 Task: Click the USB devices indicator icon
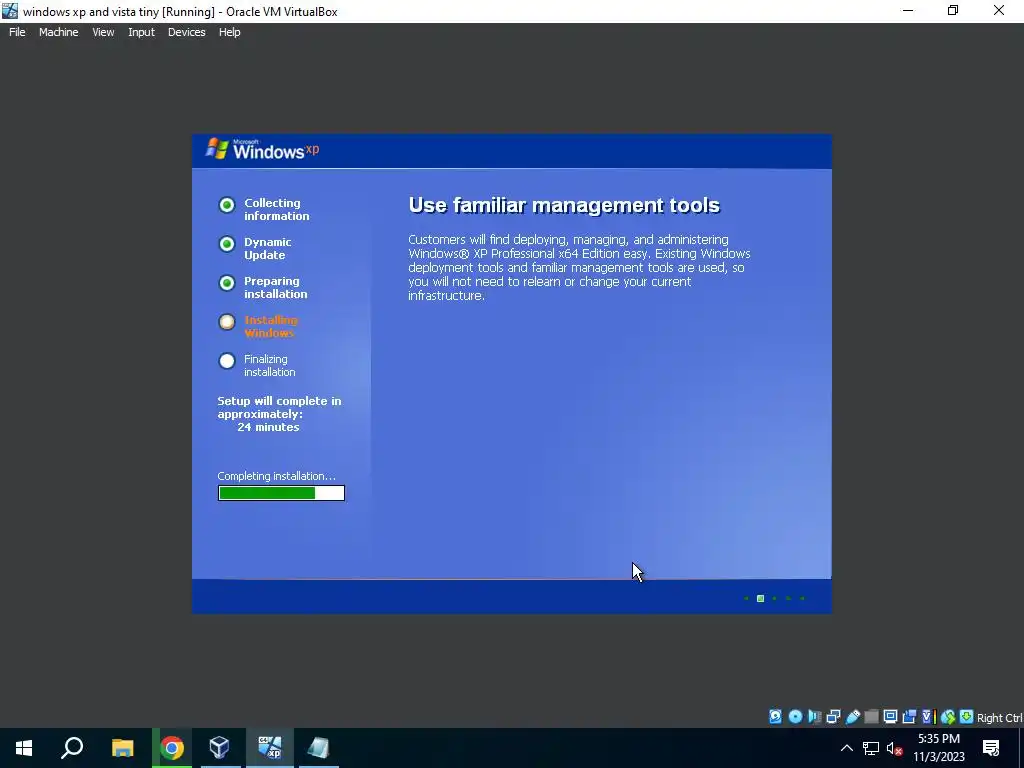(x=853, y=717)
